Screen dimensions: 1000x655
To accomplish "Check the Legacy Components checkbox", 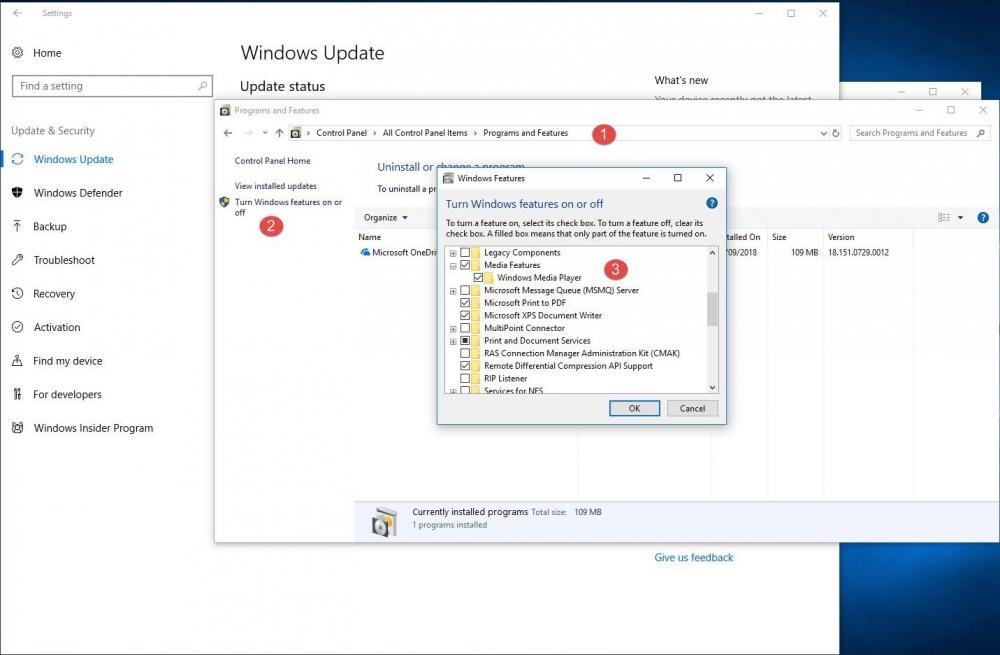I will pos(465,253).
